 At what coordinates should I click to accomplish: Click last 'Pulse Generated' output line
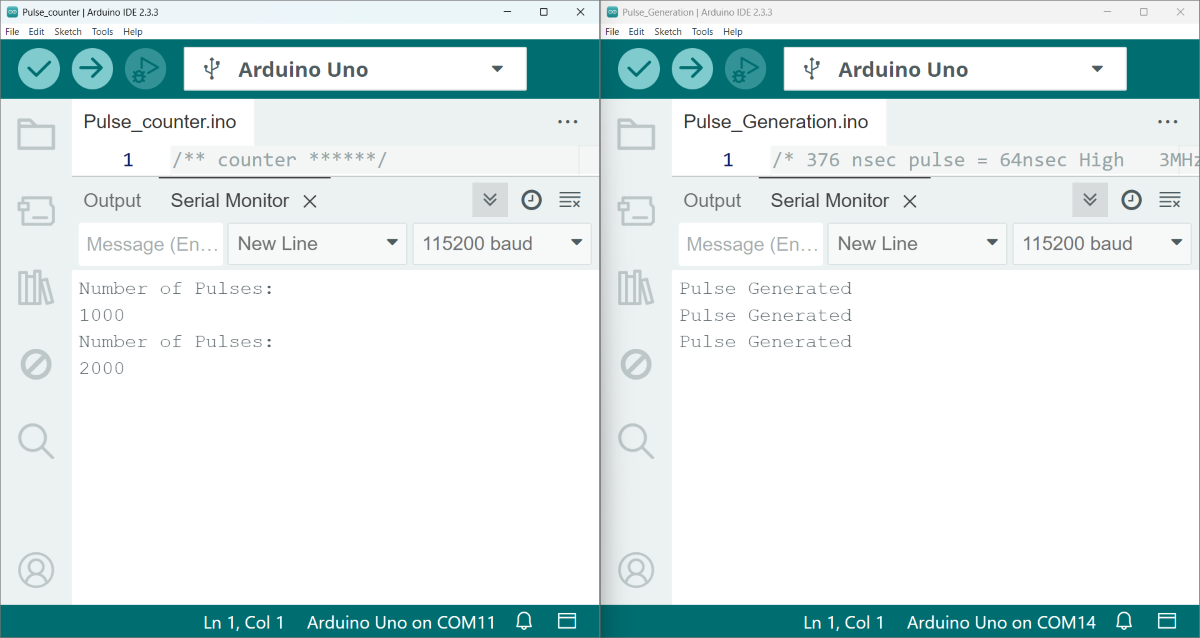tap(766, 341)
